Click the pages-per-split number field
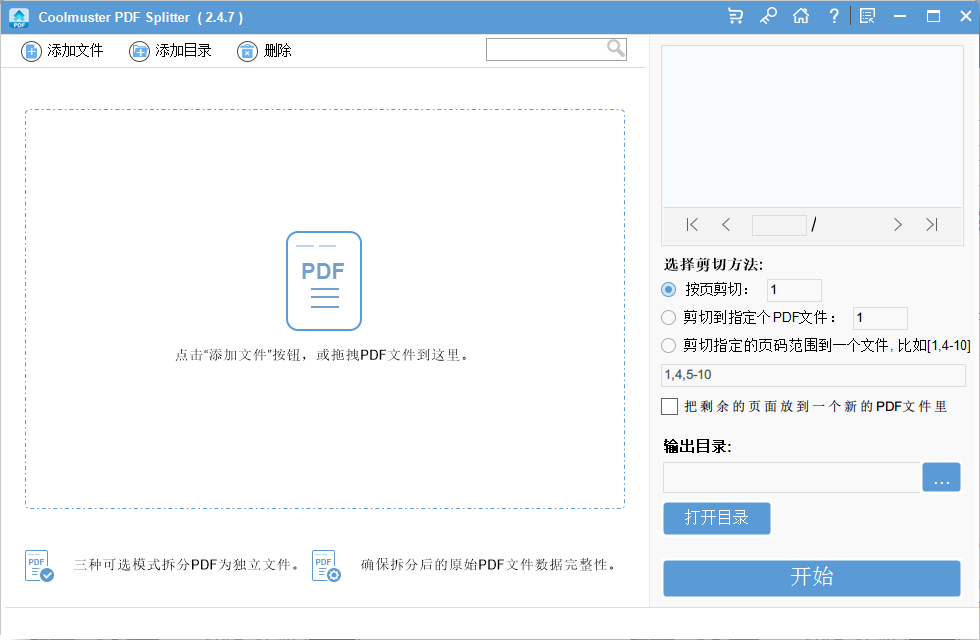 [x=794, y=290]
